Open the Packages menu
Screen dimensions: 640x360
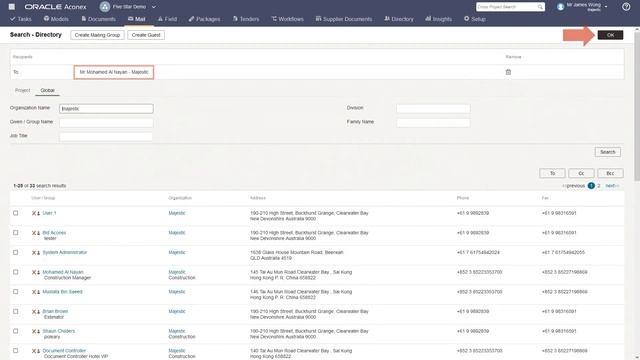(x=204, y=19)
